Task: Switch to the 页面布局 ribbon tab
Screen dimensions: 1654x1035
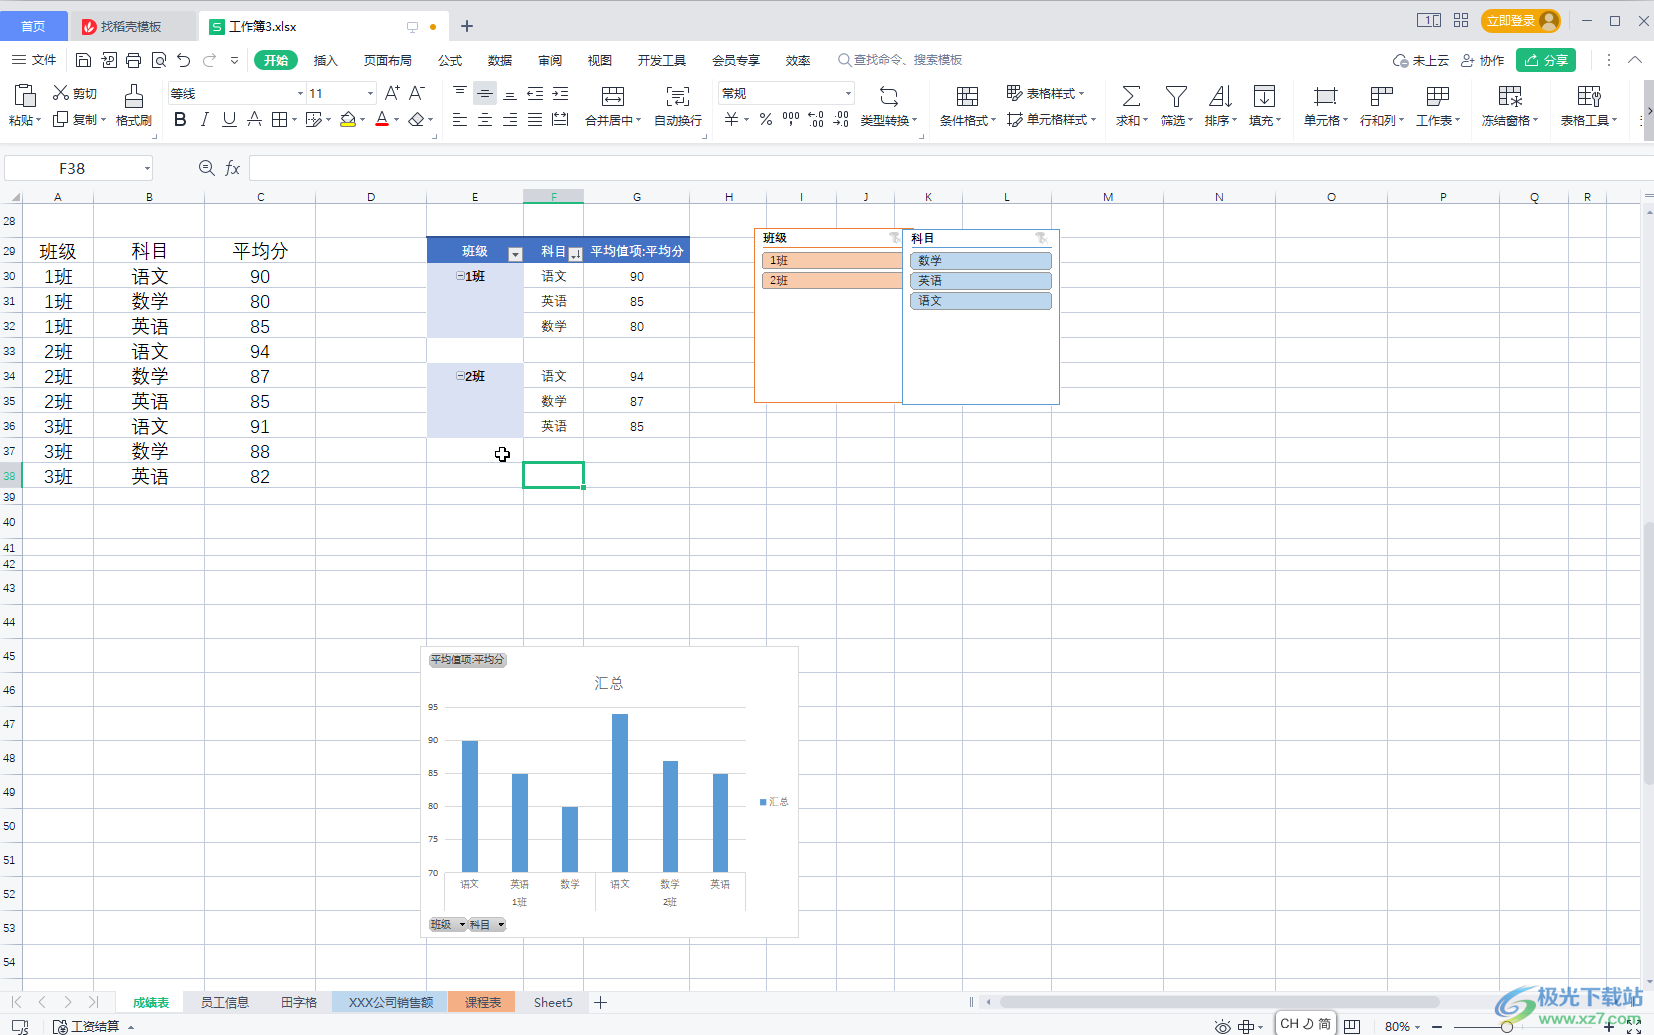Action: (388, 60)
